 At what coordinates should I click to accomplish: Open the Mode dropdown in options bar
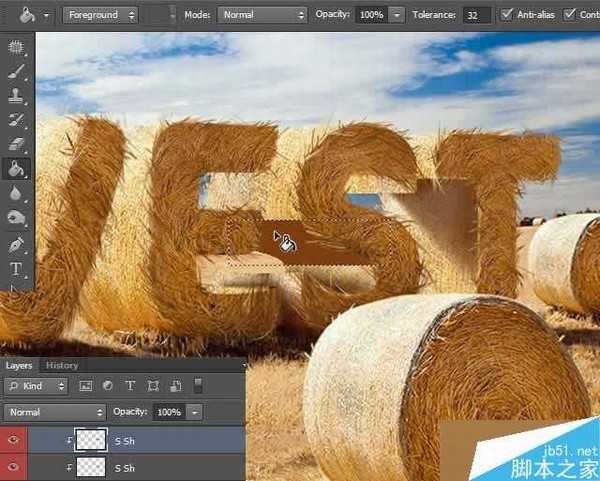point(262,15)
